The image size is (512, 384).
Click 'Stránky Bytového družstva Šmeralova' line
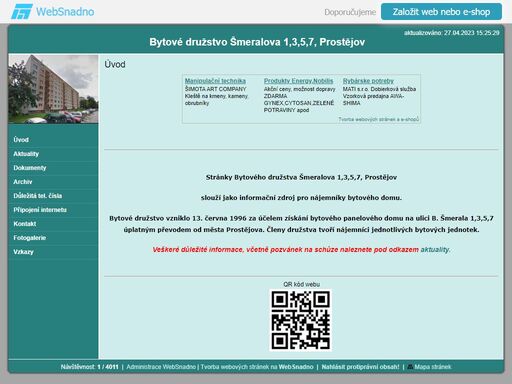pos(301,177)
